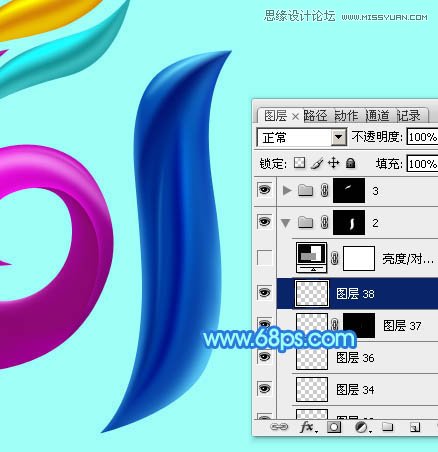Select the mask thumbnail of group 2
438x452 pixels.
pyautogui.click(x=349, y=222)
